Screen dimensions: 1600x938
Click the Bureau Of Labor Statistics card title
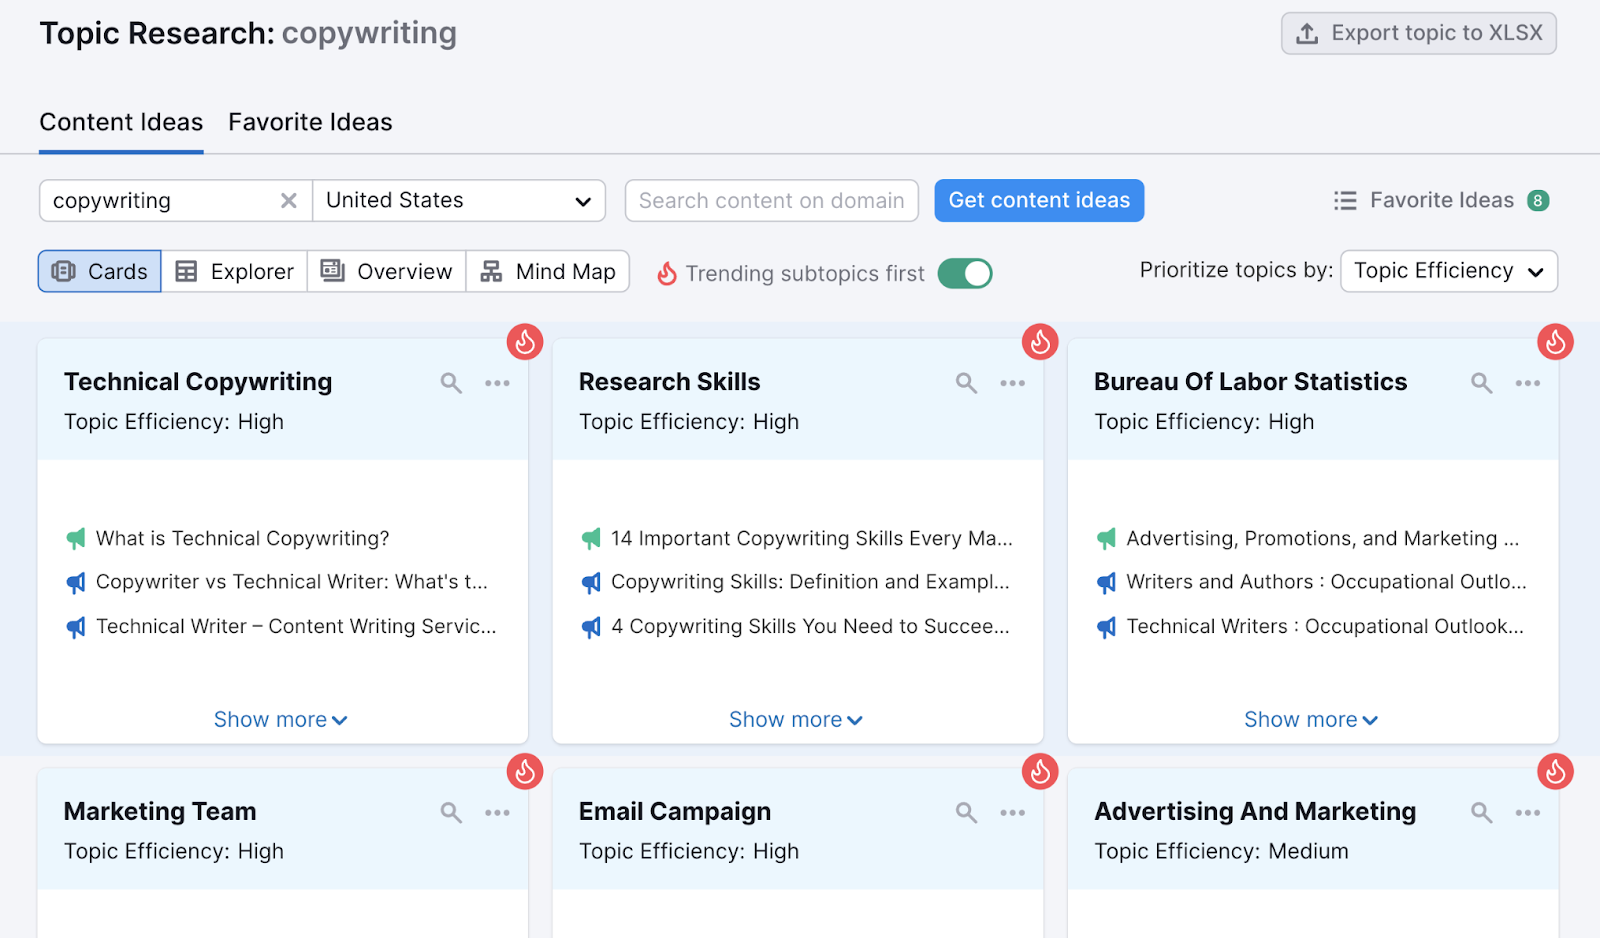coord(1250,382)
